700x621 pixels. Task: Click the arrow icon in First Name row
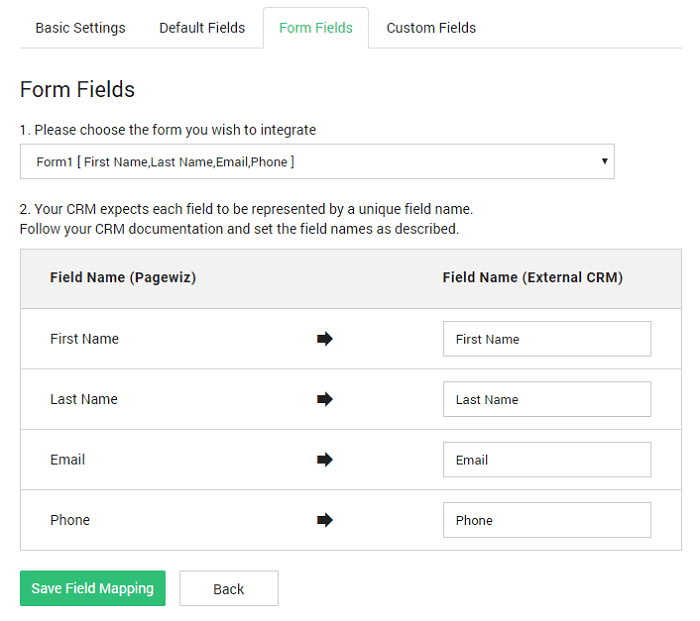coord(324,339)
